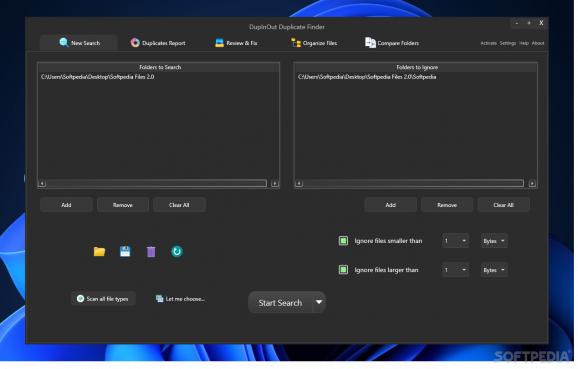Click the Folders to Search header
Viewport: 578px width, 369px height.
point(160,67)
